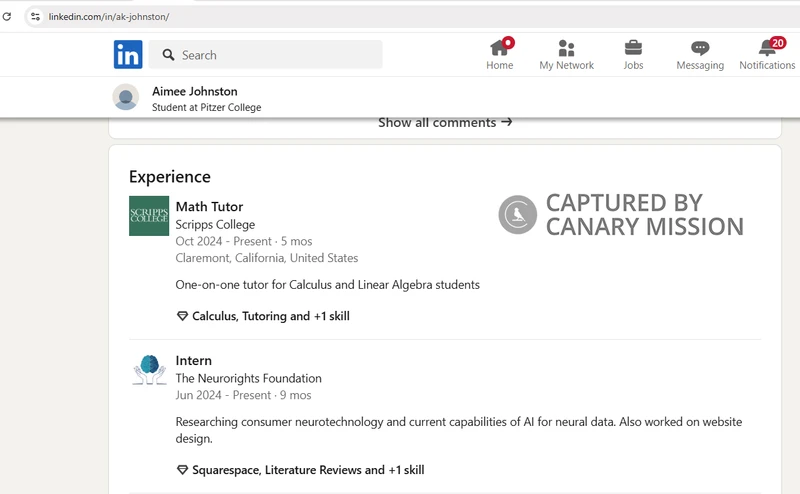Click the 20 notifications badge
This screenshot has height=494, width=800.
778,43
